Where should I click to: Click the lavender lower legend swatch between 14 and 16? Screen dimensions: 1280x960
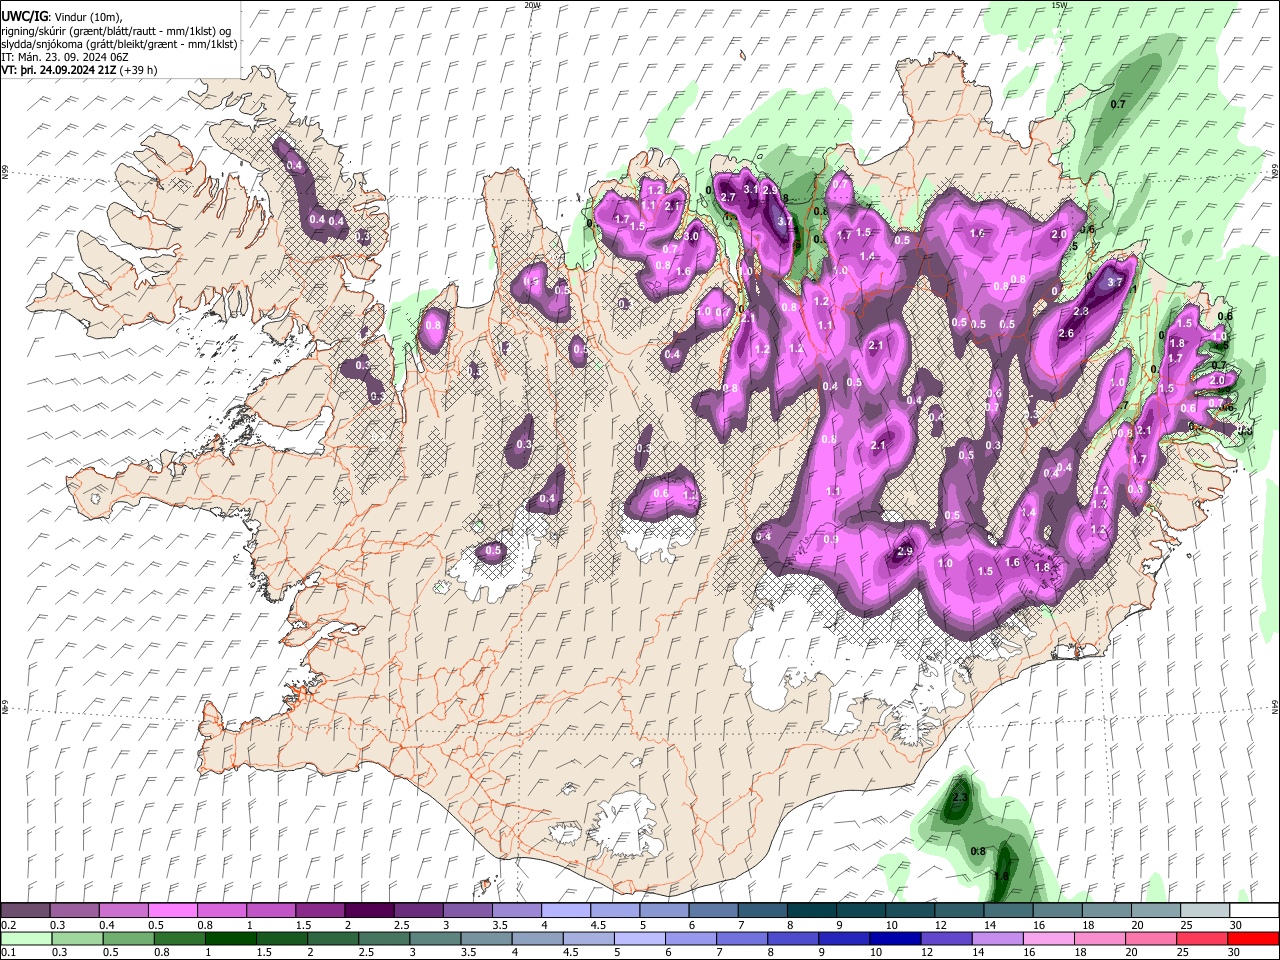[x=997, y=938]
